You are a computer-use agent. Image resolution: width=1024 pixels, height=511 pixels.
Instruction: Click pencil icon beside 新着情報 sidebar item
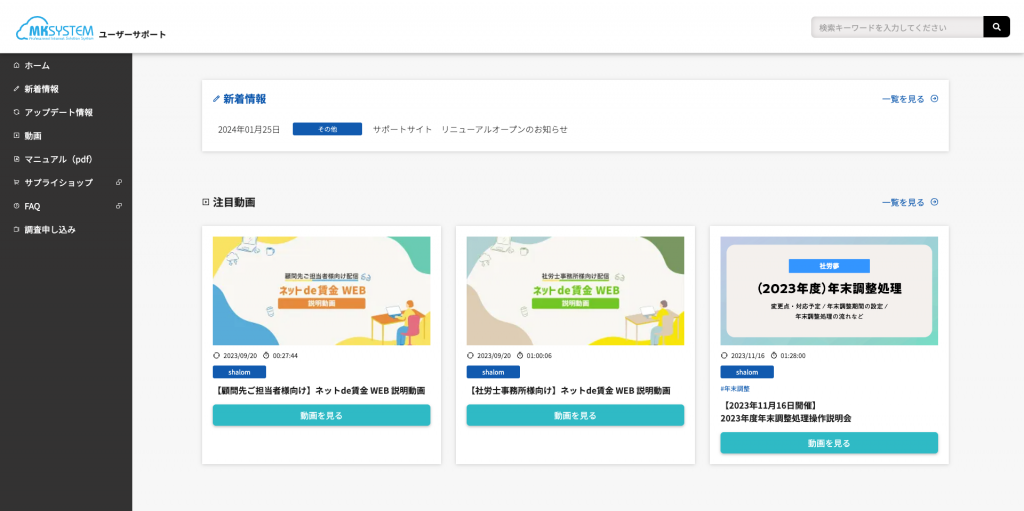point(16,88)
